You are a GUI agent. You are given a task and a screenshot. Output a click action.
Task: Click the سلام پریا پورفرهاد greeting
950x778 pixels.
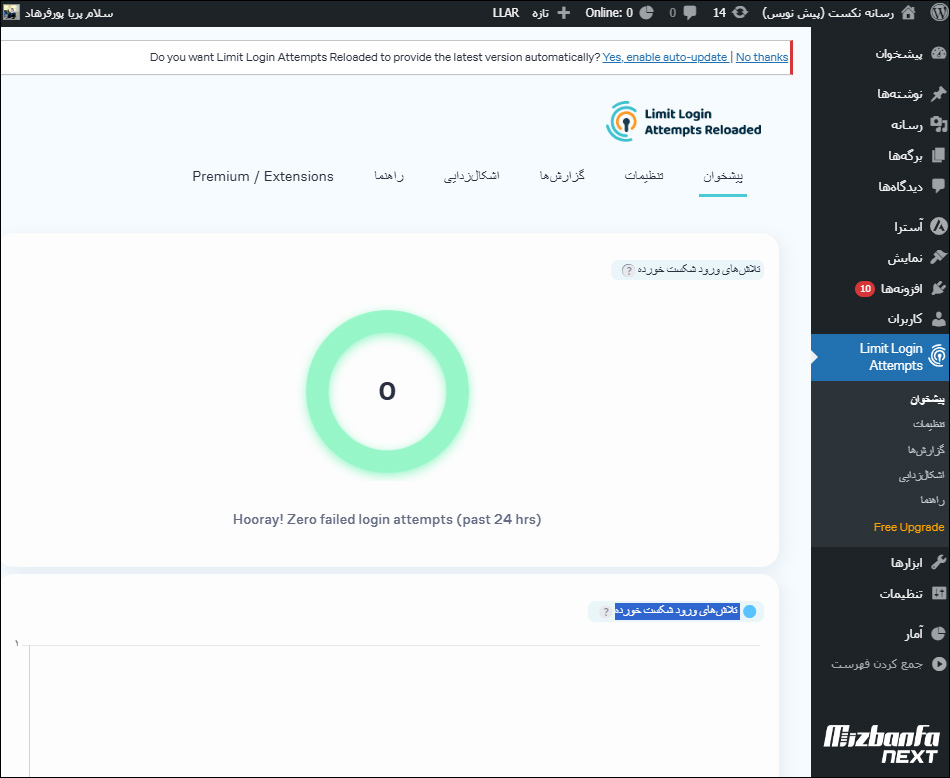click(x=69, y=13)
